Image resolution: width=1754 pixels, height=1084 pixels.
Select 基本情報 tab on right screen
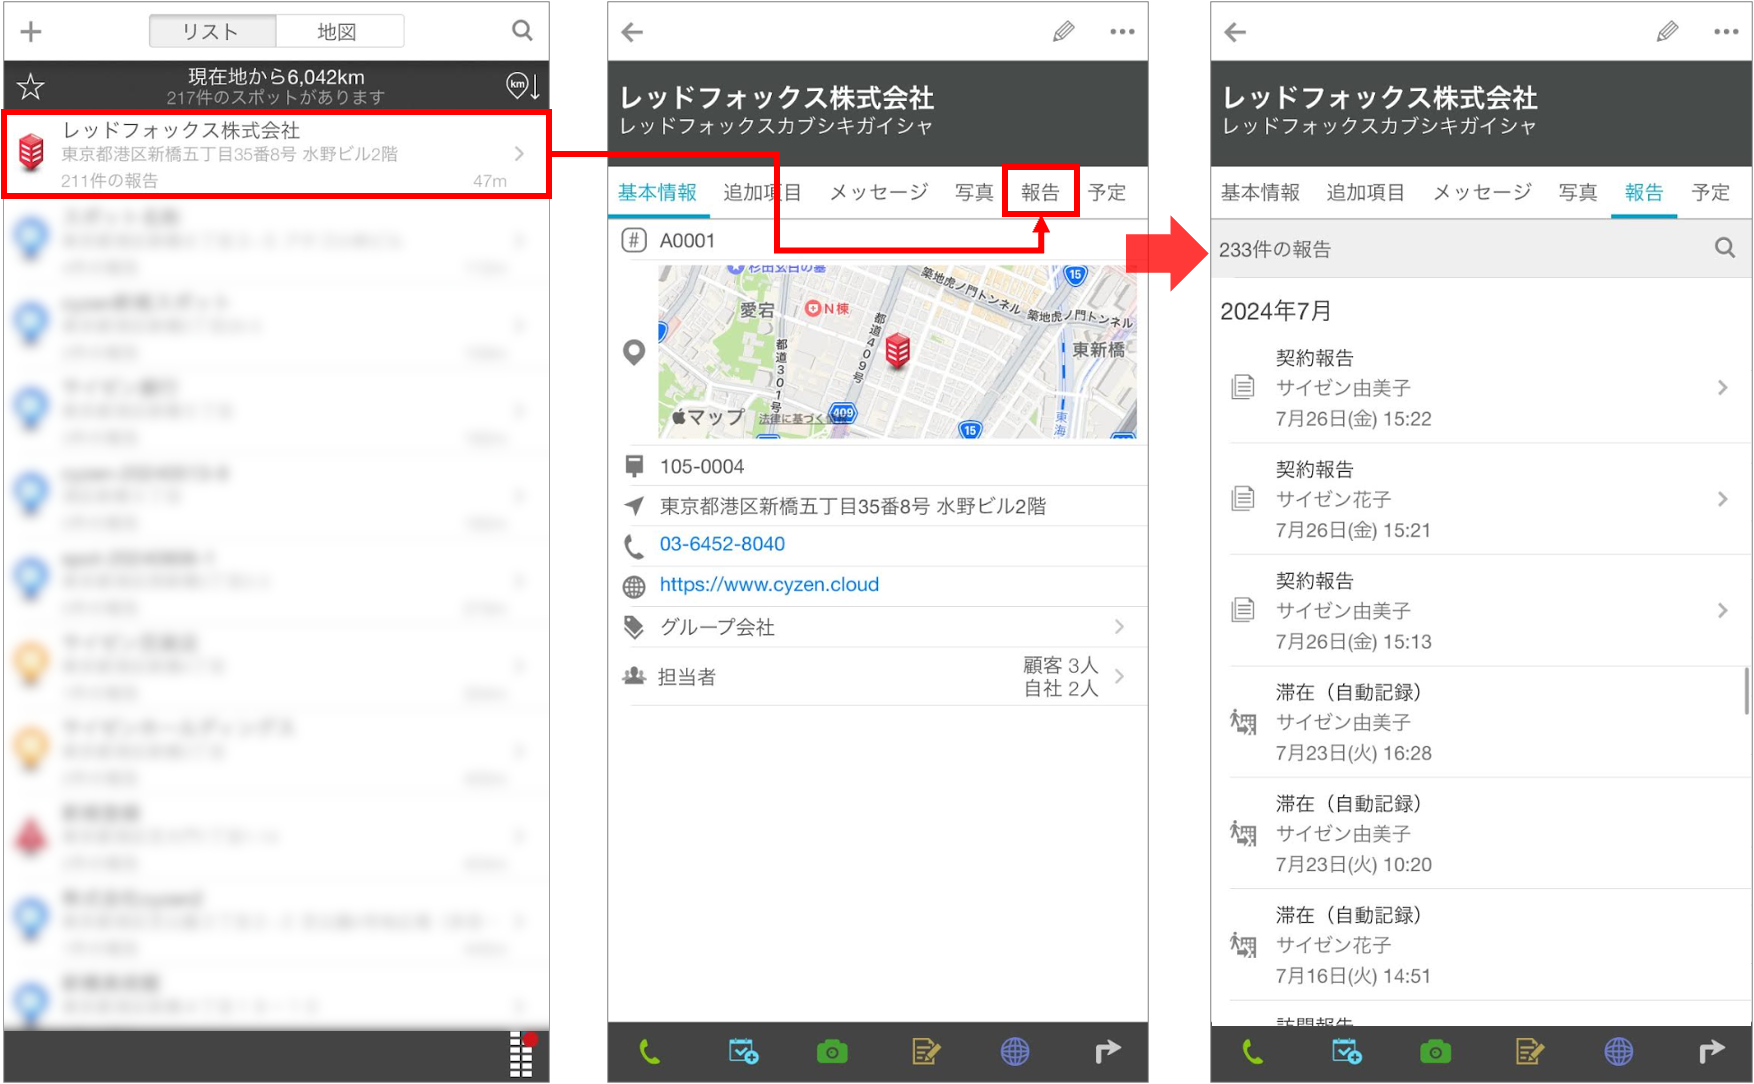click(x=1260, y=192)
